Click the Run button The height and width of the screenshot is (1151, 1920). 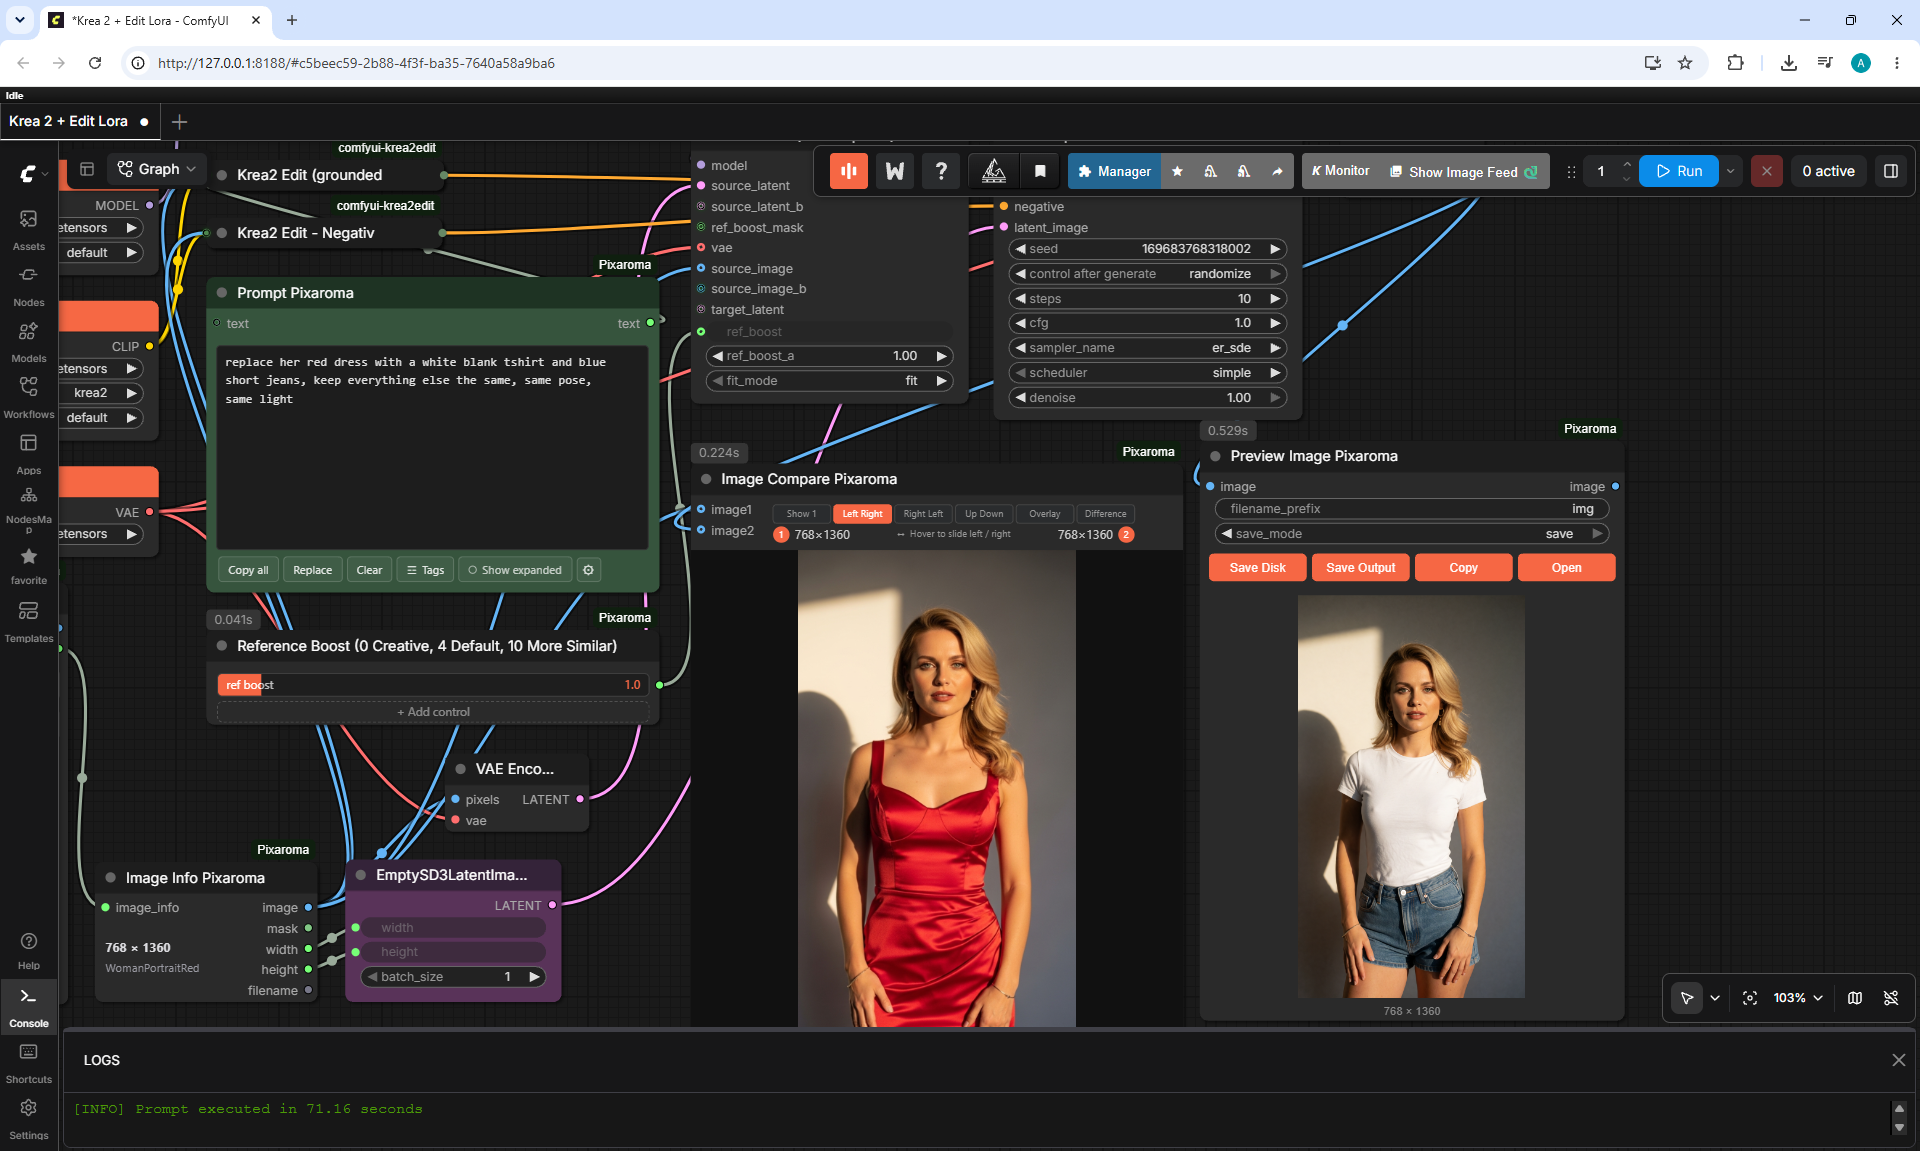pos(1679,171)
